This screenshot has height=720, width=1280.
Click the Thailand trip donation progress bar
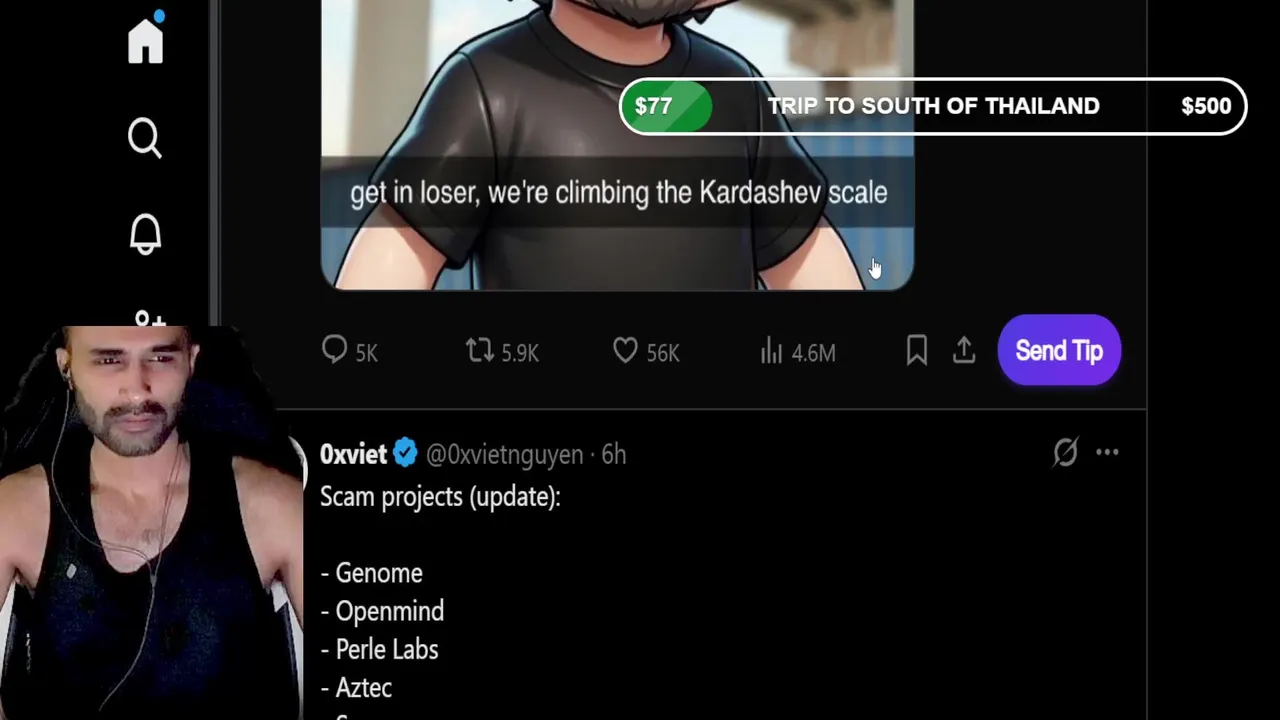point(932,106)
